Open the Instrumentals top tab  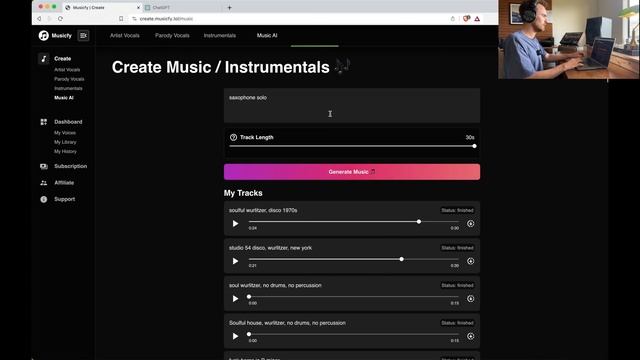click(x=220, y=36)
